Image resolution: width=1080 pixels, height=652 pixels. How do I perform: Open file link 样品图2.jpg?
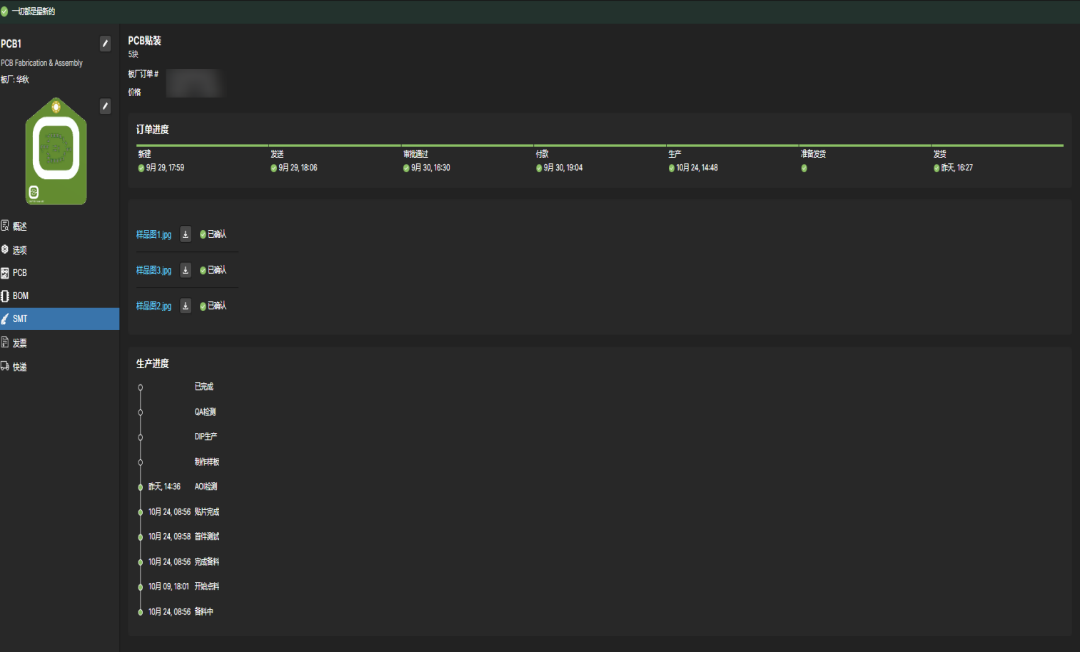click(154, 306)
